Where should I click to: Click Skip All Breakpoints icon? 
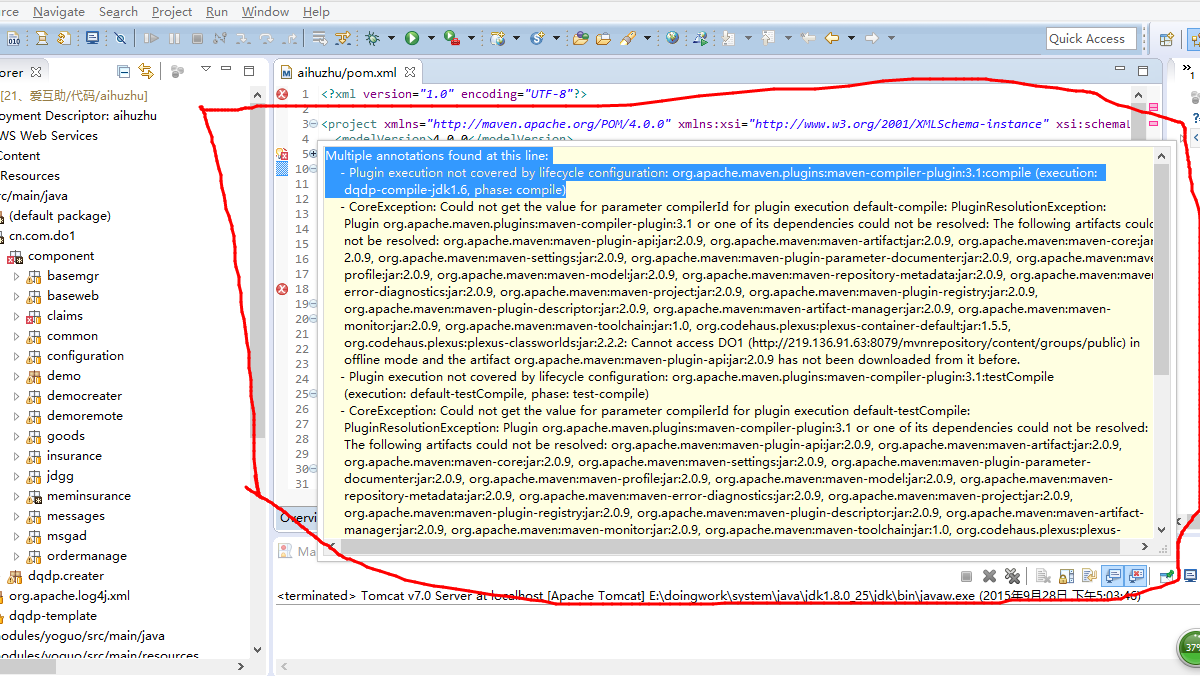[x=120, y=38]
